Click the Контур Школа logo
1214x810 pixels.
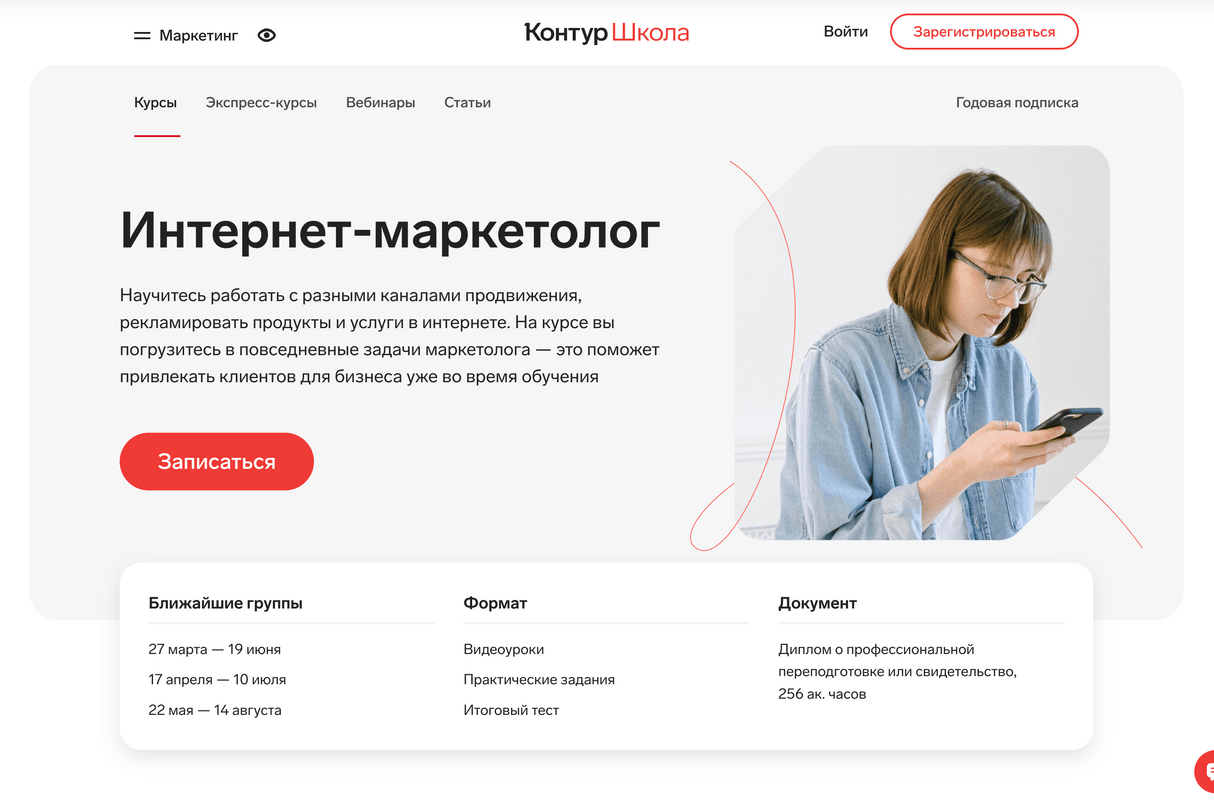[x=607, y=33]
